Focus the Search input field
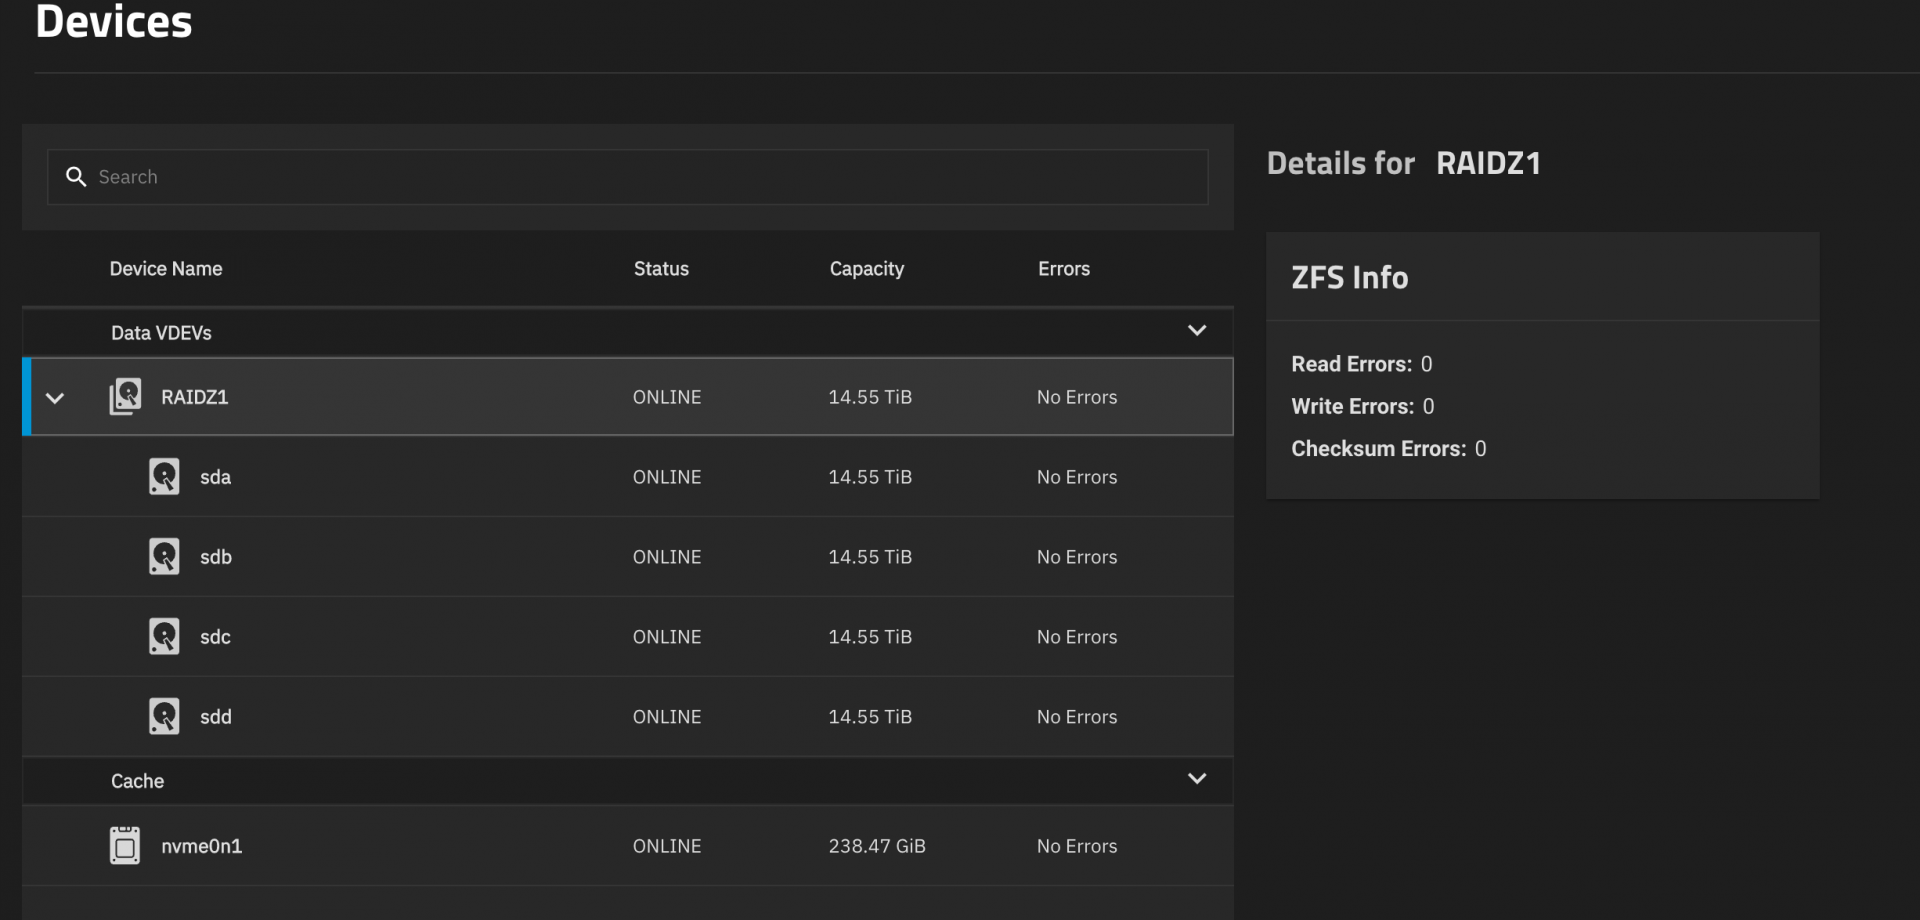The image size is (1920, 920). pos(628,177)
